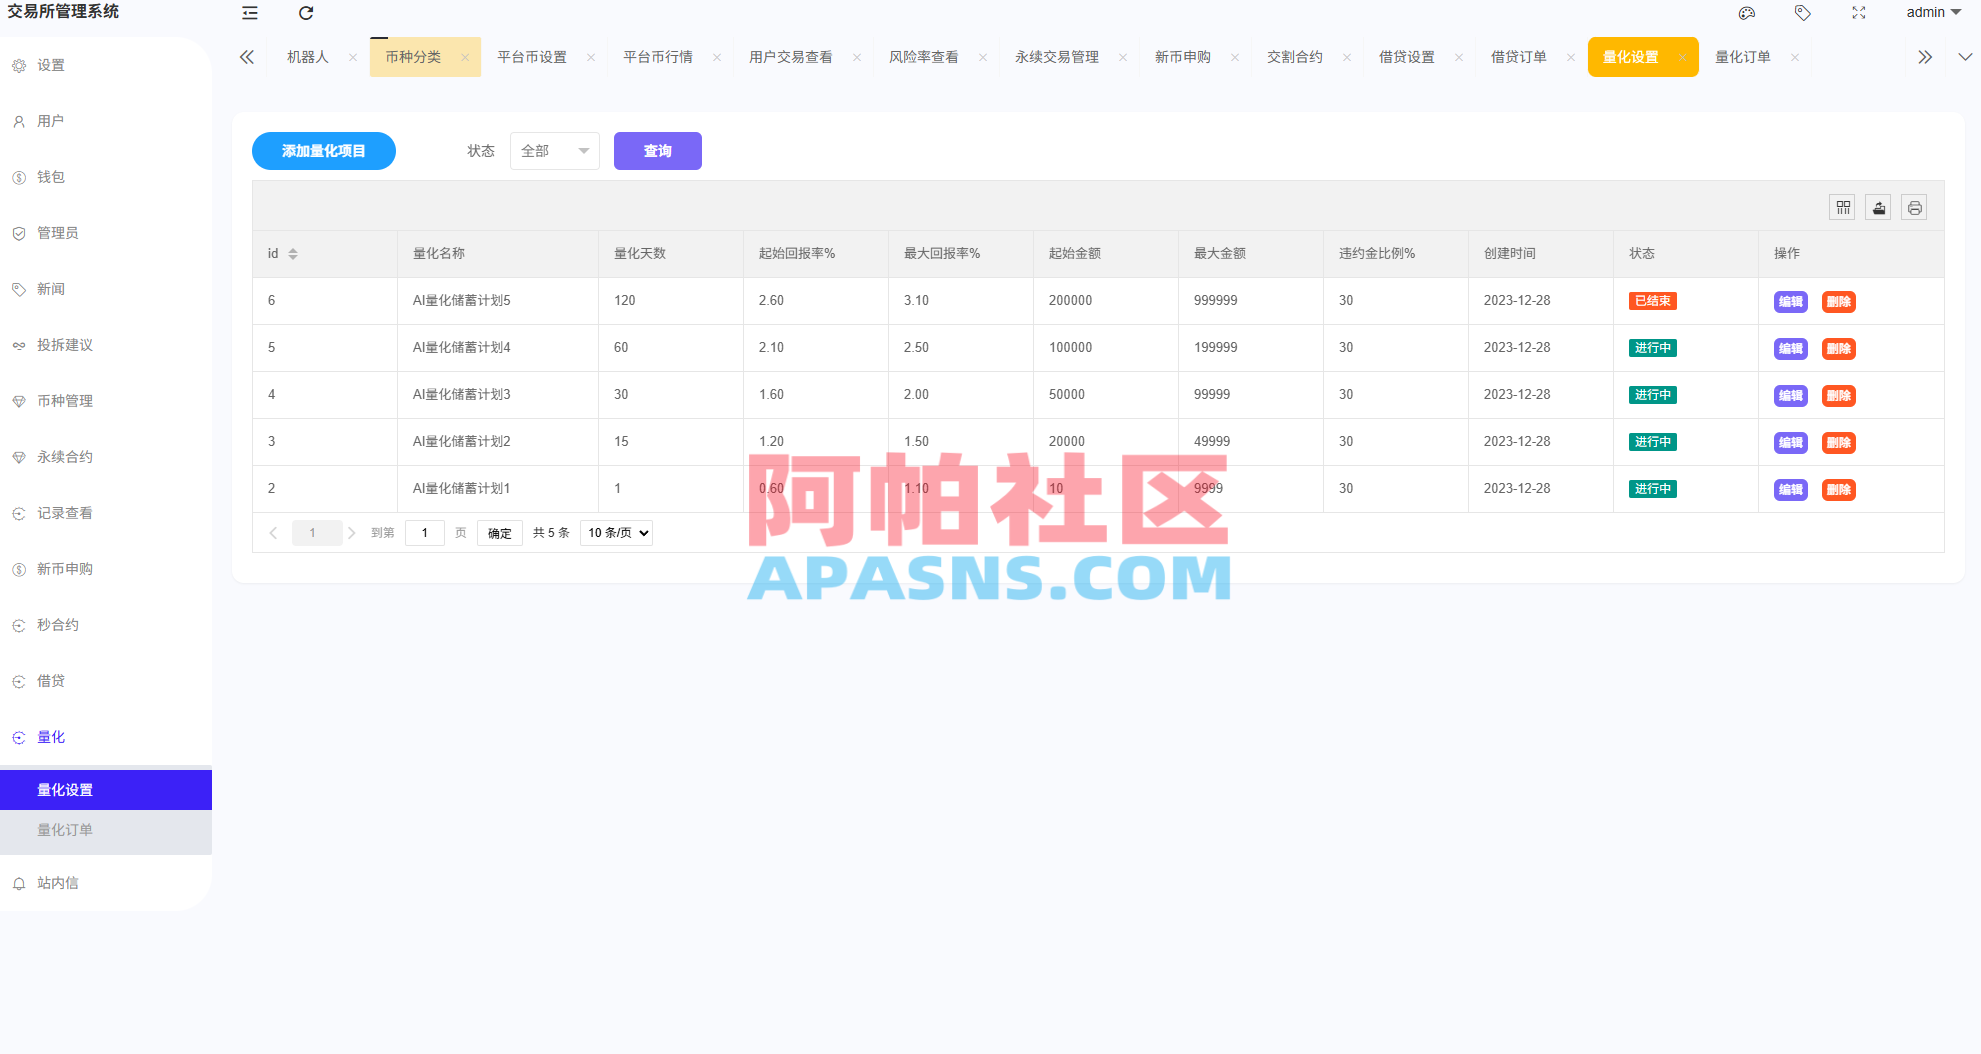Viewport: 1981px width, 1054px height.
Task: Select the 钱包 sidebar icon
Action: tap(19, 177)
